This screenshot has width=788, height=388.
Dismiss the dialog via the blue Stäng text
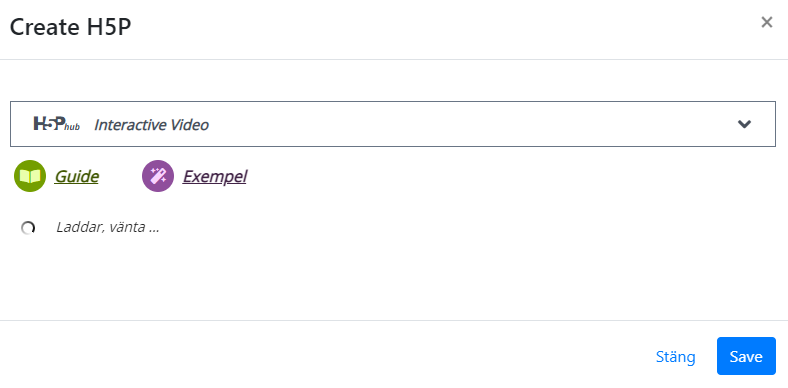(675, 357)
